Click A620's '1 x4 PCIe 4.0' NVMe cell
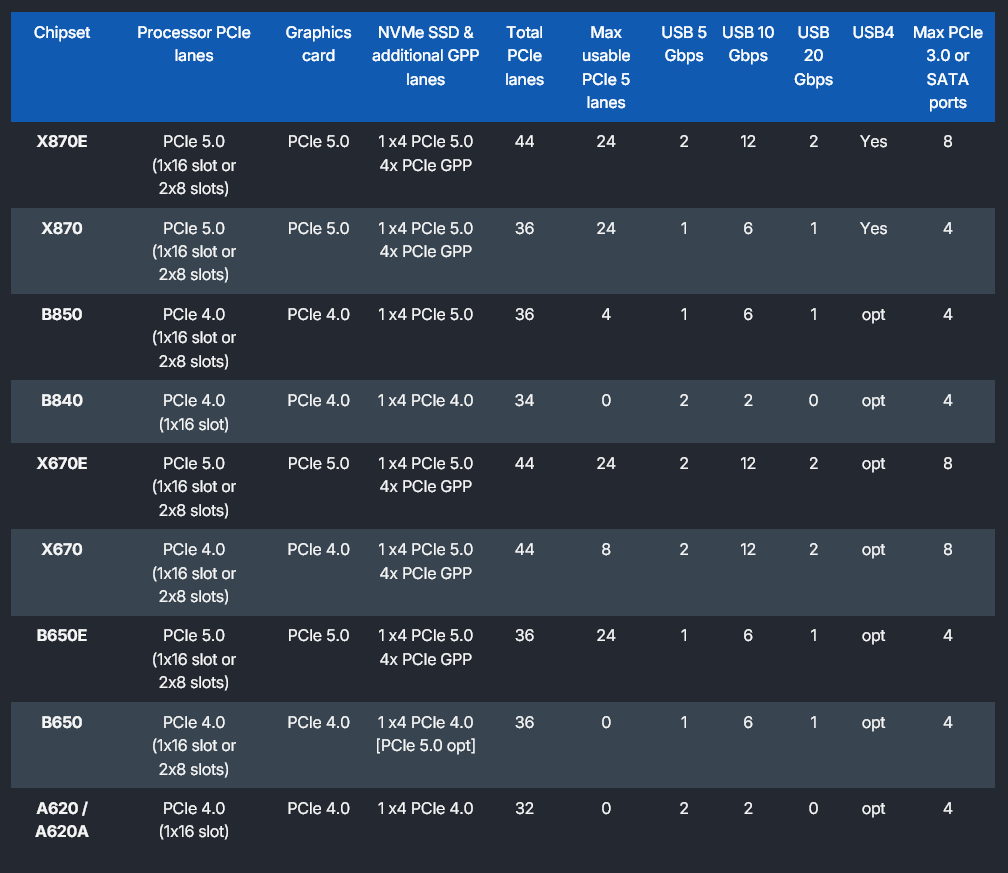1008x873 pixels. click(x=426, y=809)
